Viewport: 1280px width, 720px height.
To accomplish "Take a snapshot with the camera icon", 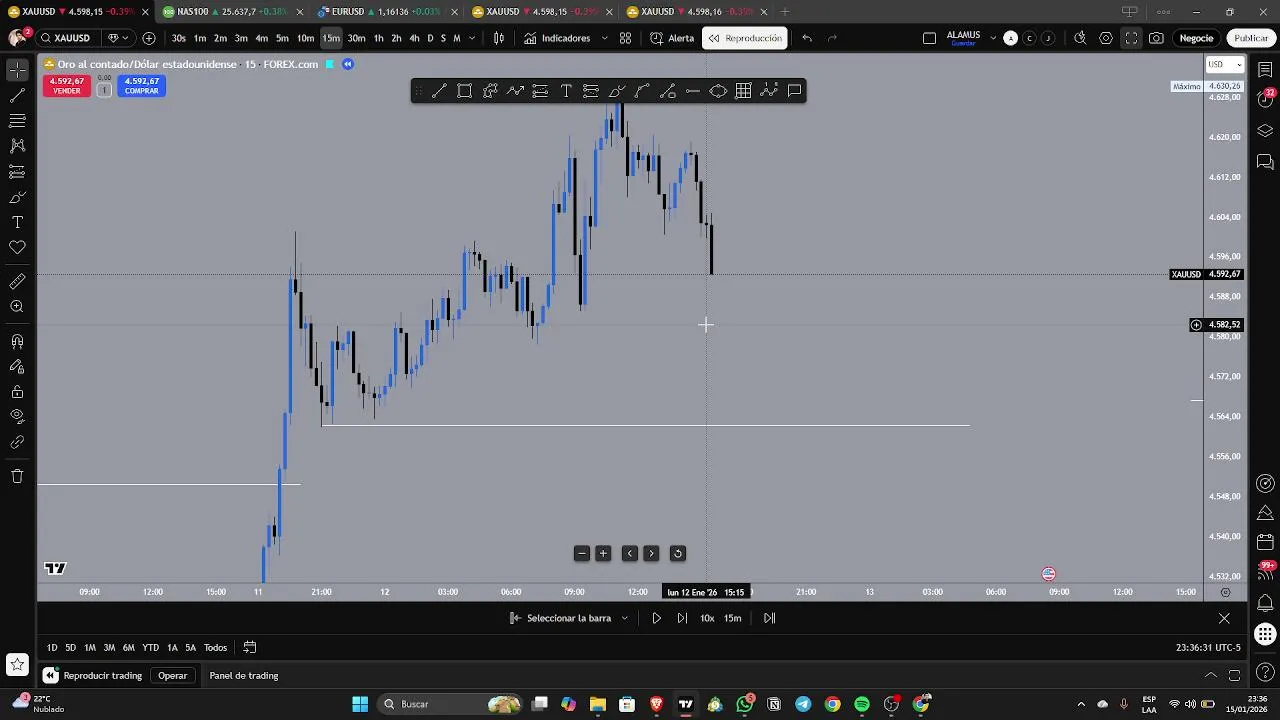I will coord(1156,38).
